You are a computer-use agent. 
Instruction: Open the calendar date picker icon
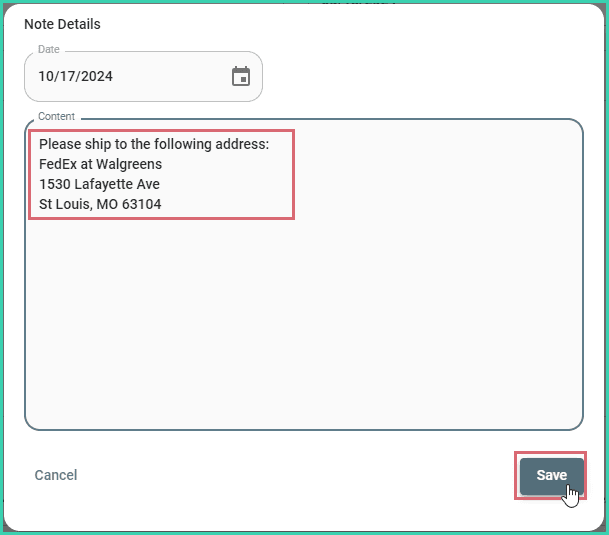pyautogui.click(x=241, y=76)
